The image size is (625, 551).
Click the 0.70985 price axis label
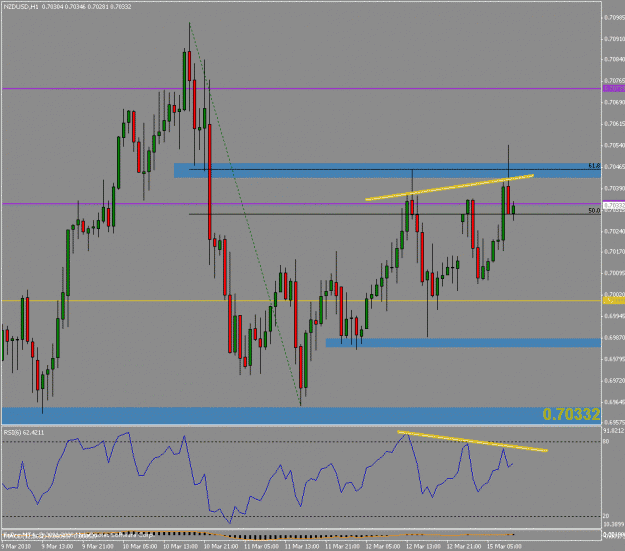click(x=614, y=18)
